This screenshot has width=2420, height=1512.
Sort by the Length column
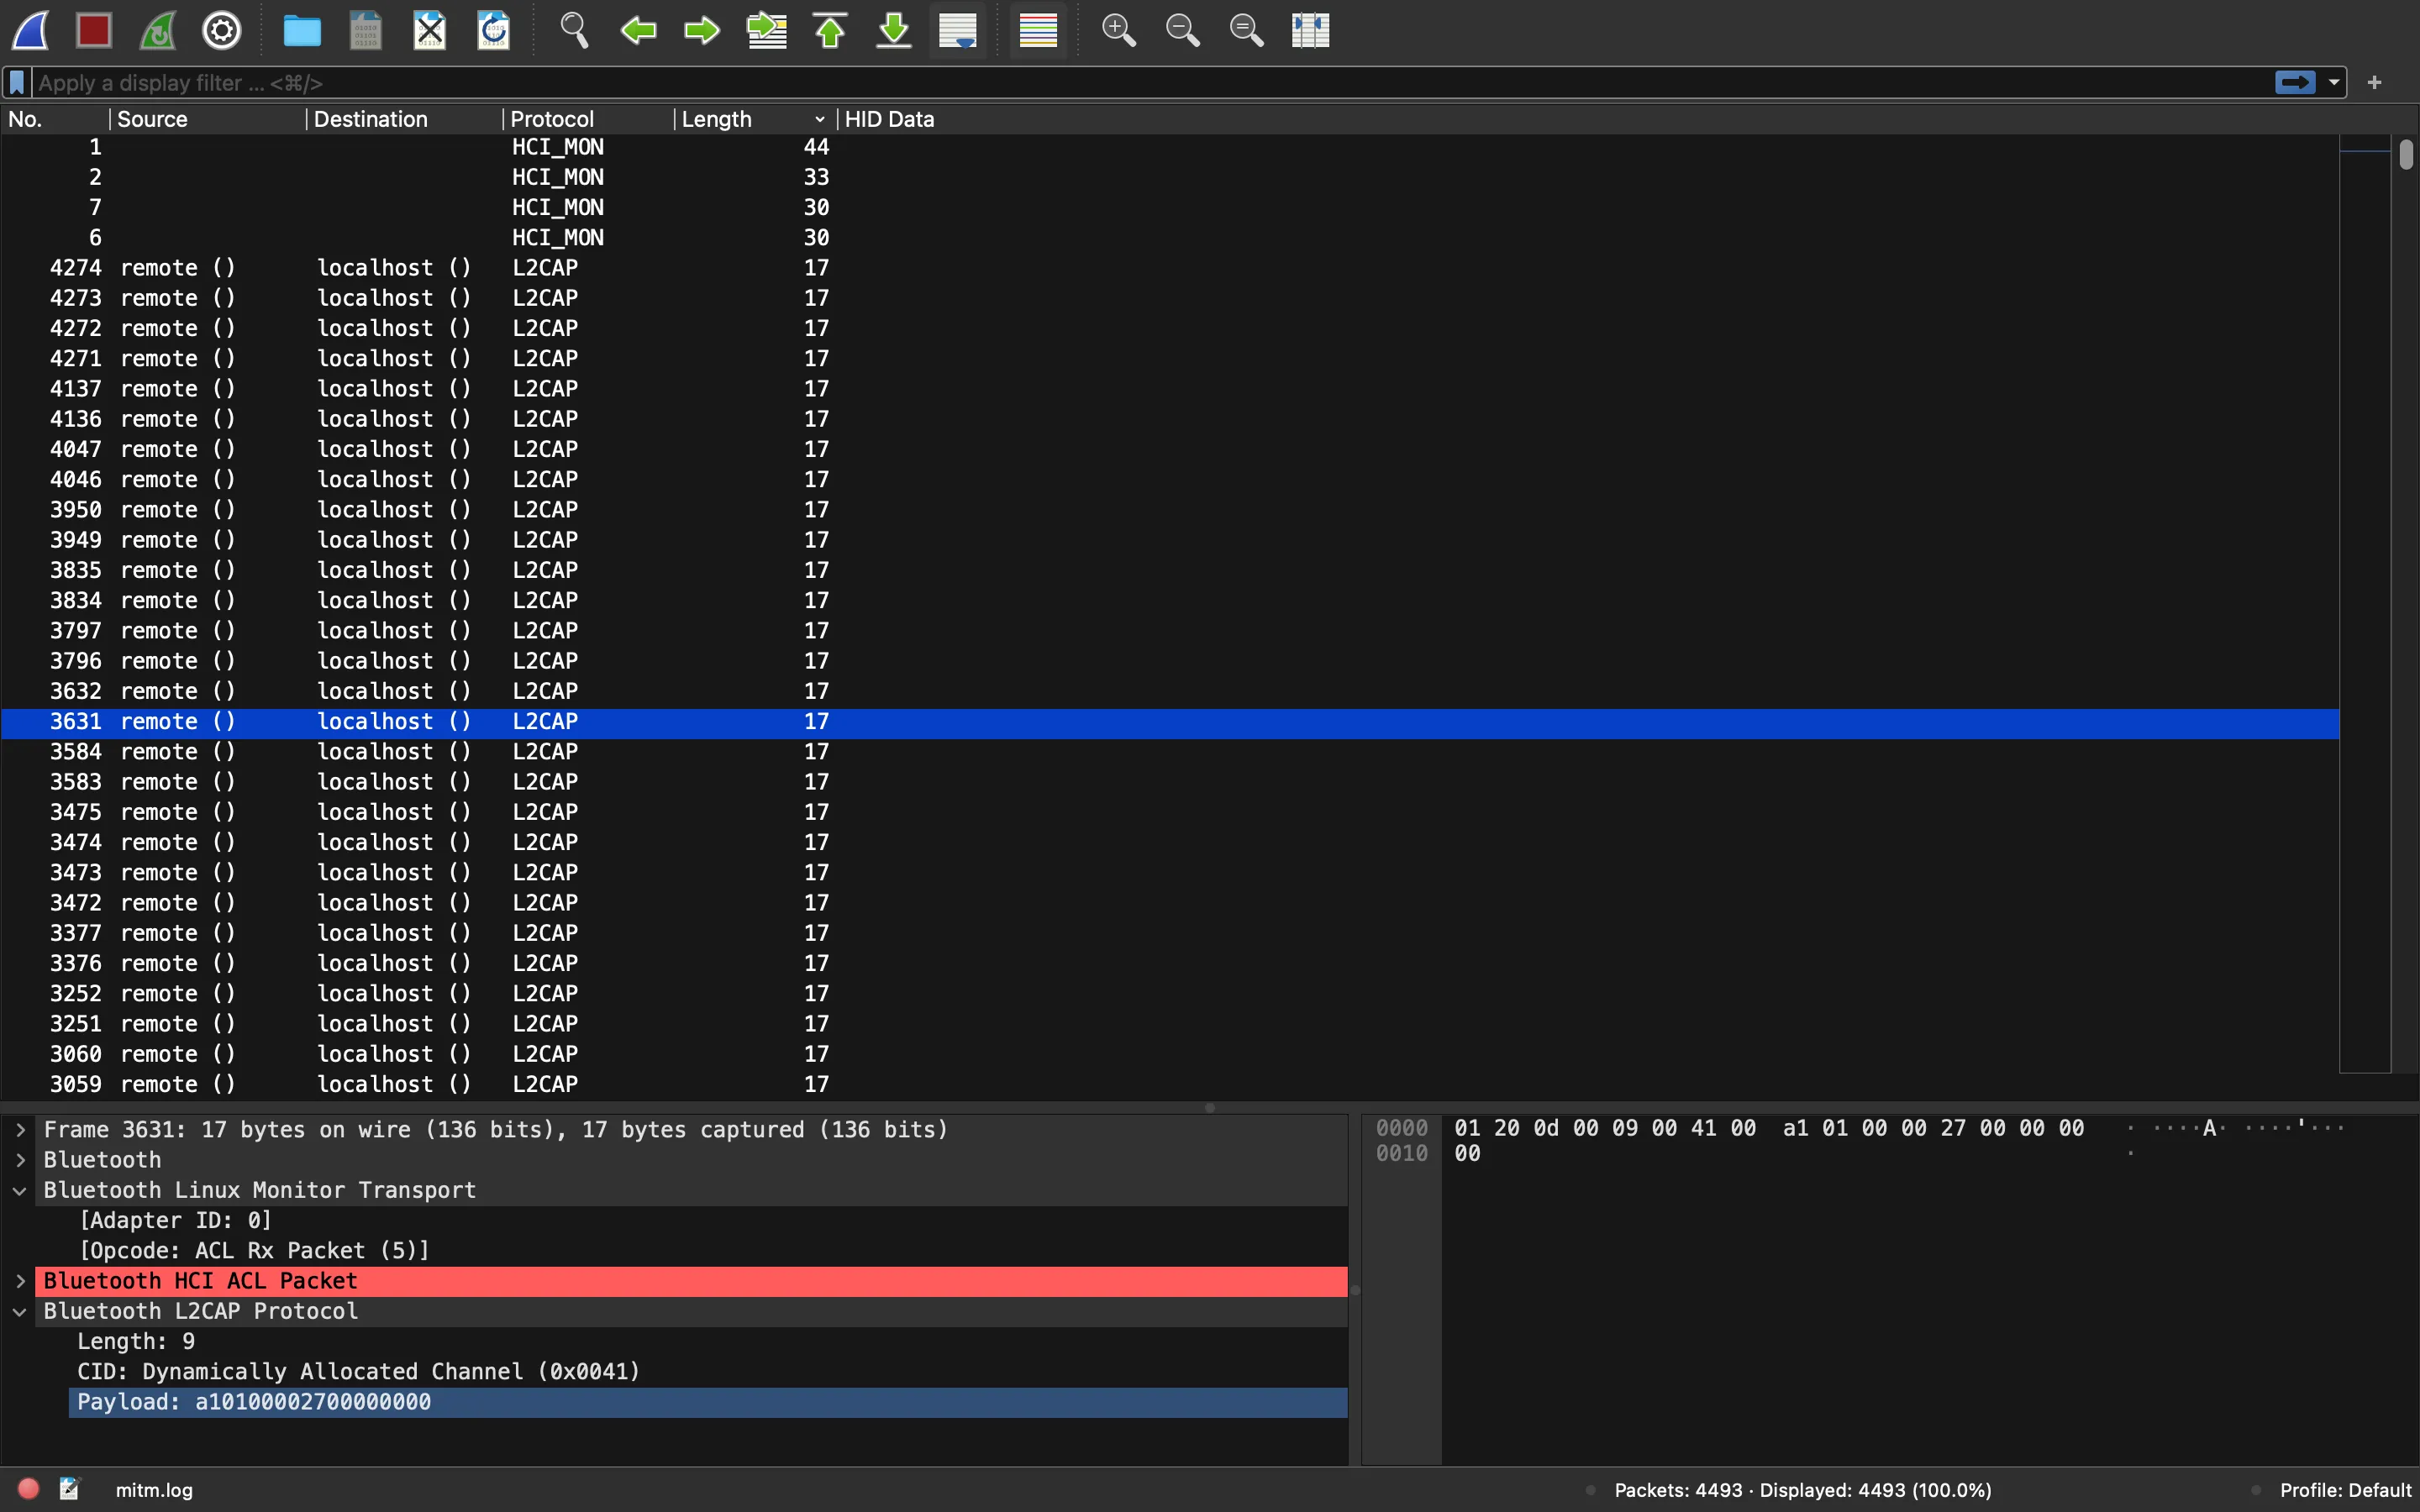[x=755, y=119]
